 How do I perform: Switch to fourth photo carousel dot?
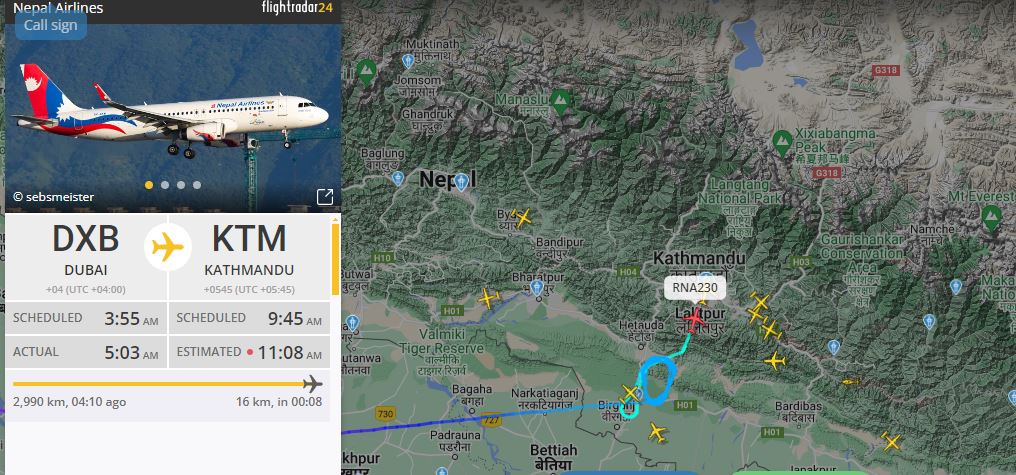click(197, 185)
